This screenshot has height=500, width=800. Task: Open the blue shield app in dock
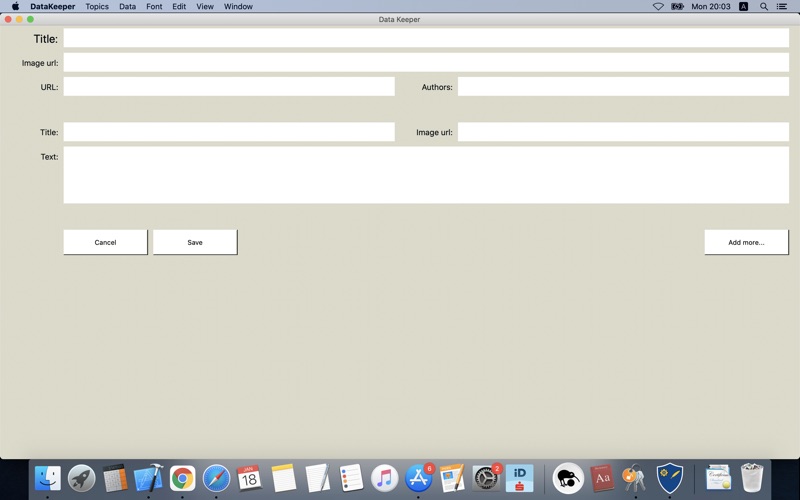(669, 478)
